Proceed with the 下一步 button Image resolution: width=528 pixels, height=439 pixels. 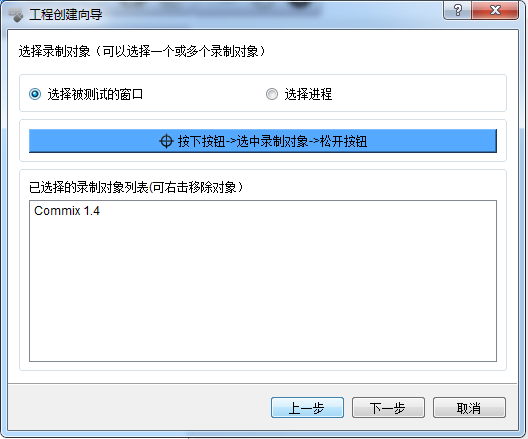[388, 408]
